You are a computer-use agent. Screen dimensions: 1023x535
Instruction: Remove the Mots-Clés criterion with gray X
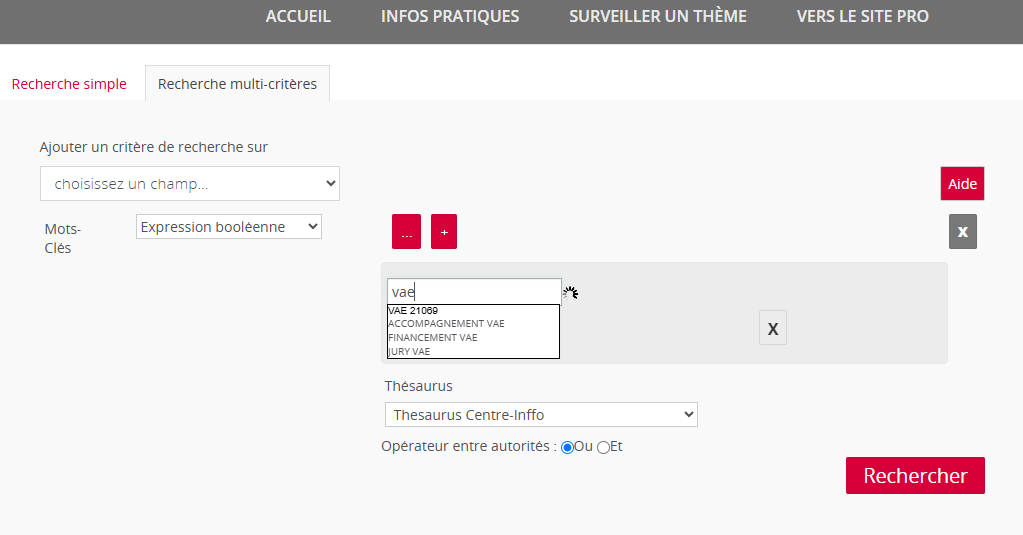click(962, 232)
